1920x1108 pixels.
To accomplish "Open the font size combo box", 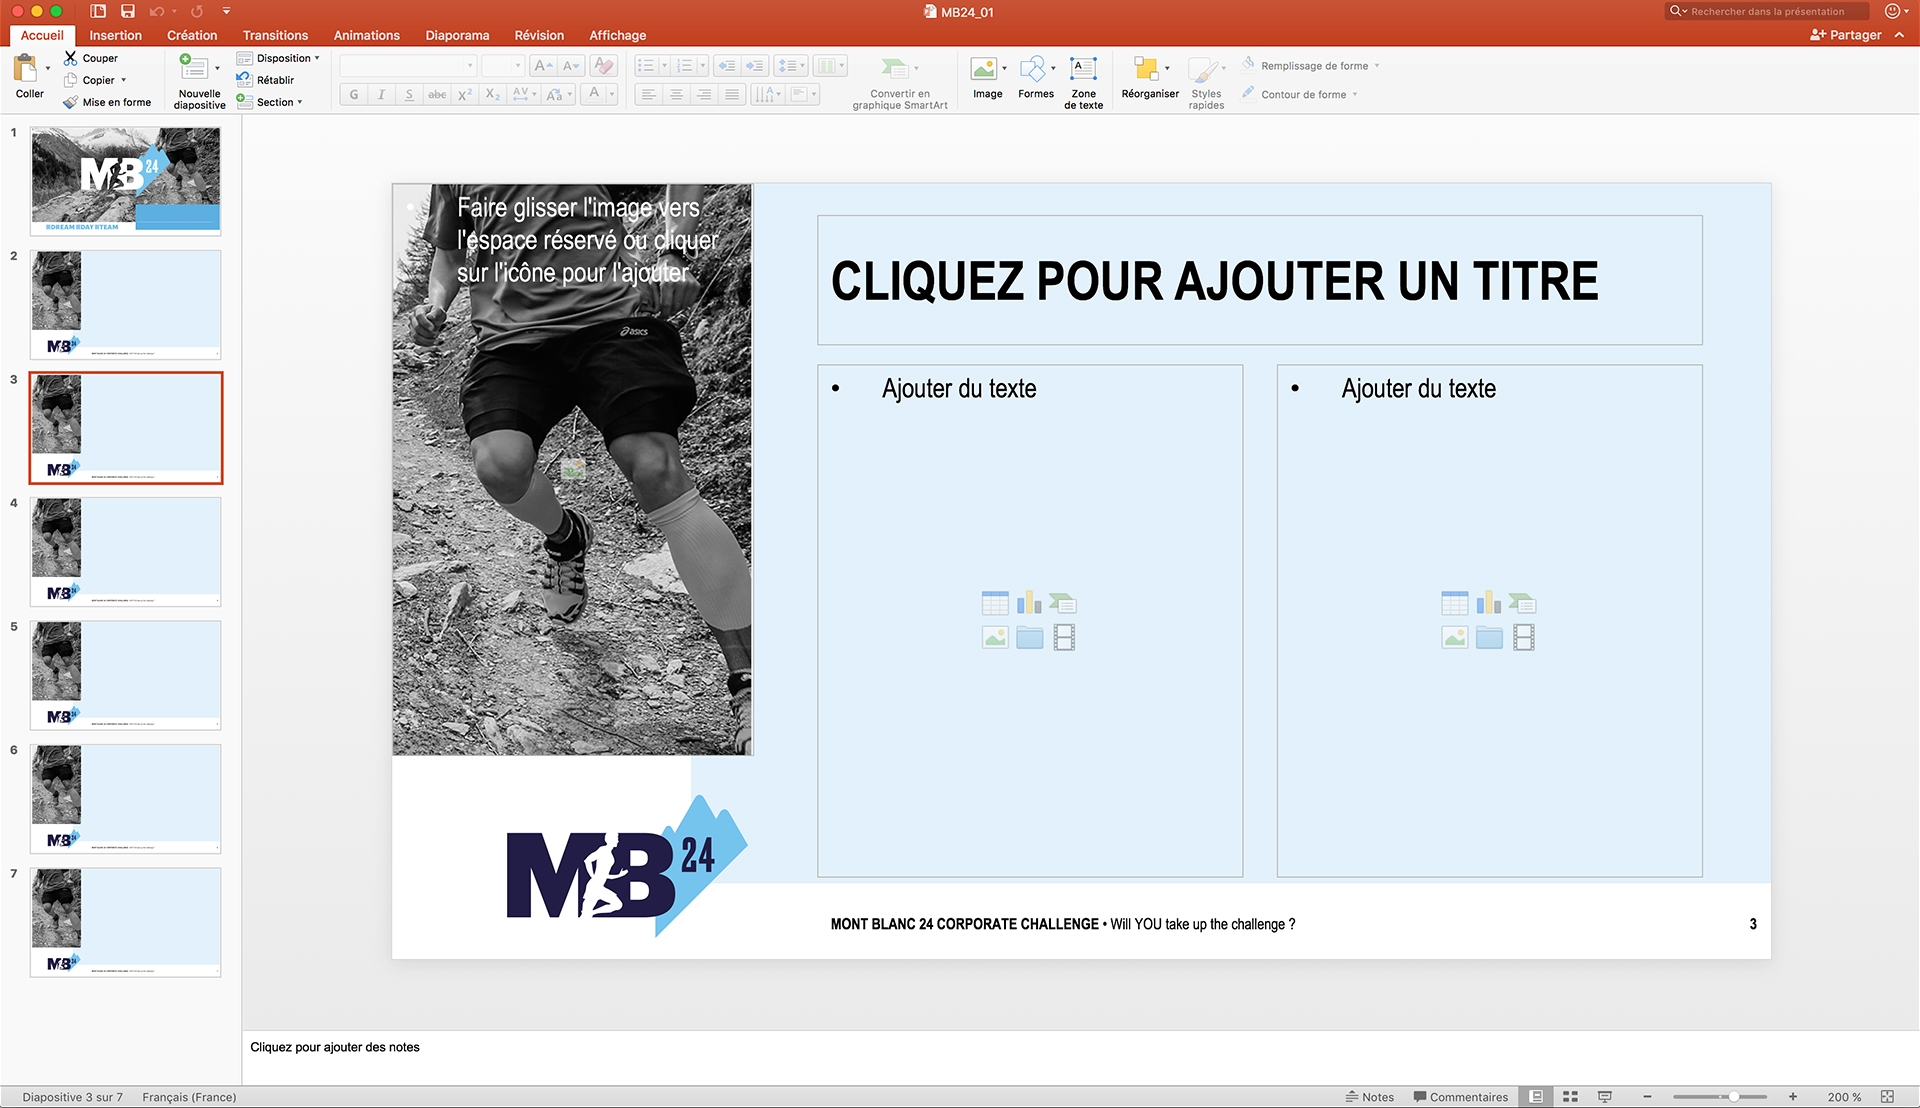I will point(503,66).
